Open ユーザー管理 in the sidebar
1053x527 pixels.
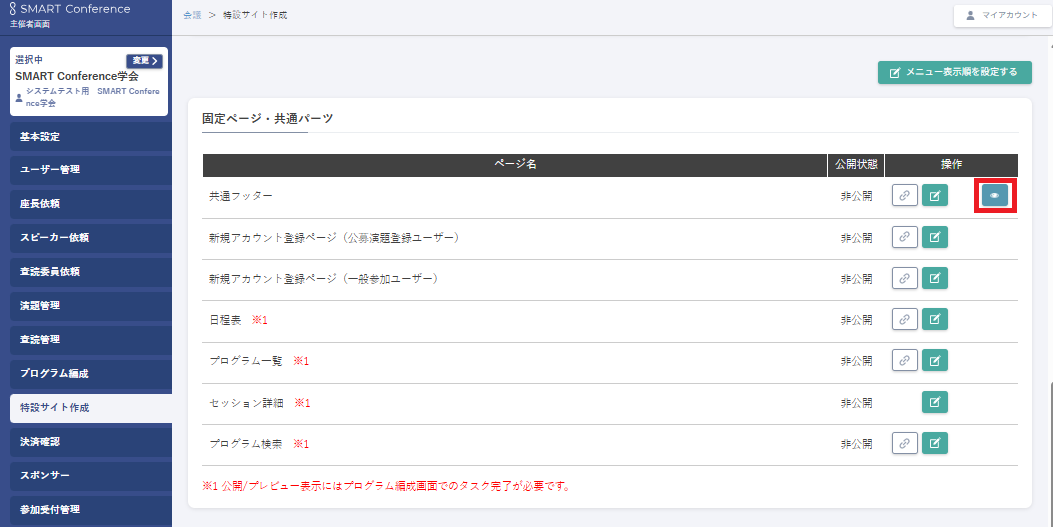[x=86, y=170]
